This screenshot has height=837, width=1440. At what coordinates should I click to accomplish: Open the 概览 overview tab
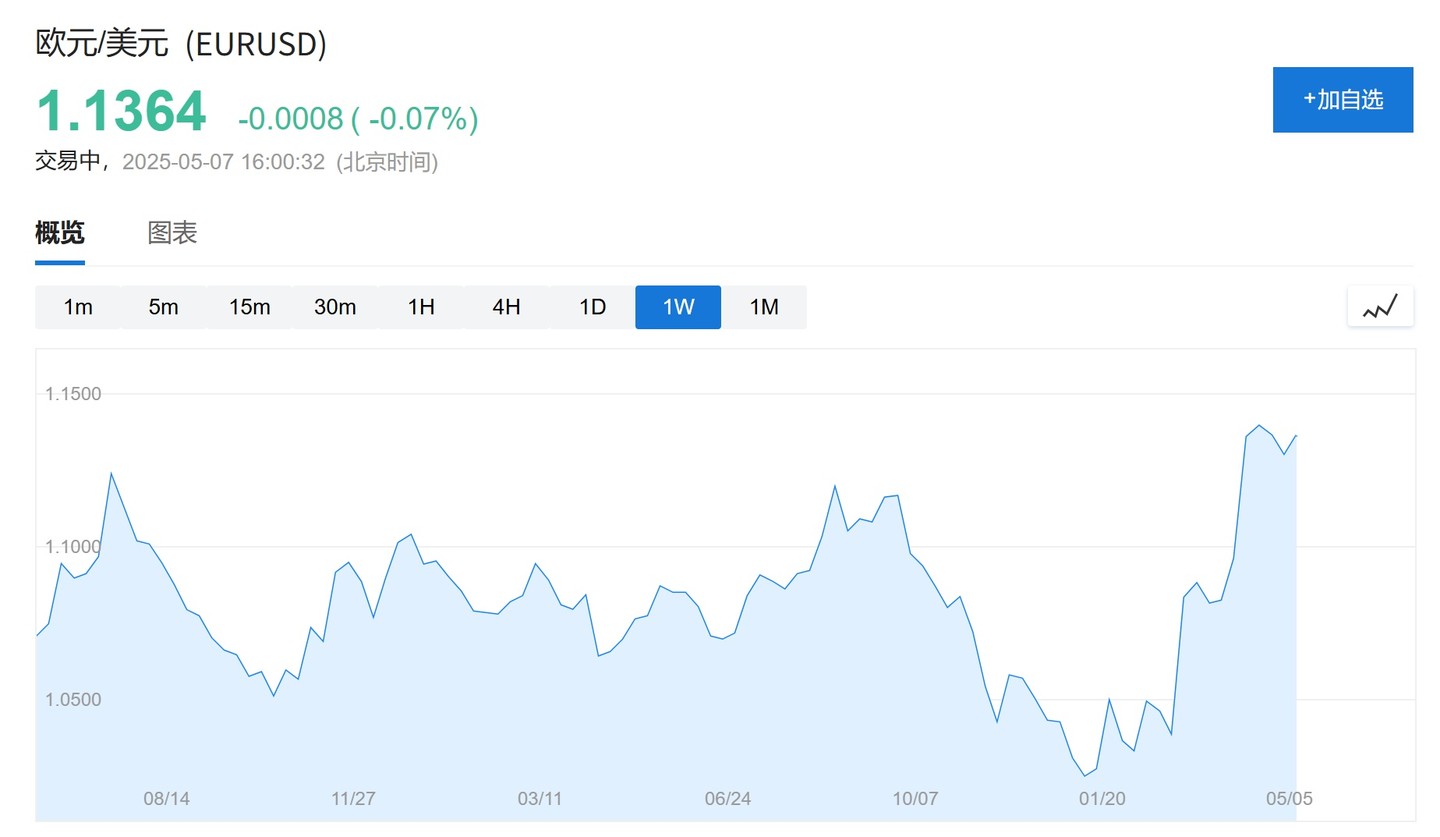(x=60, y=234)
